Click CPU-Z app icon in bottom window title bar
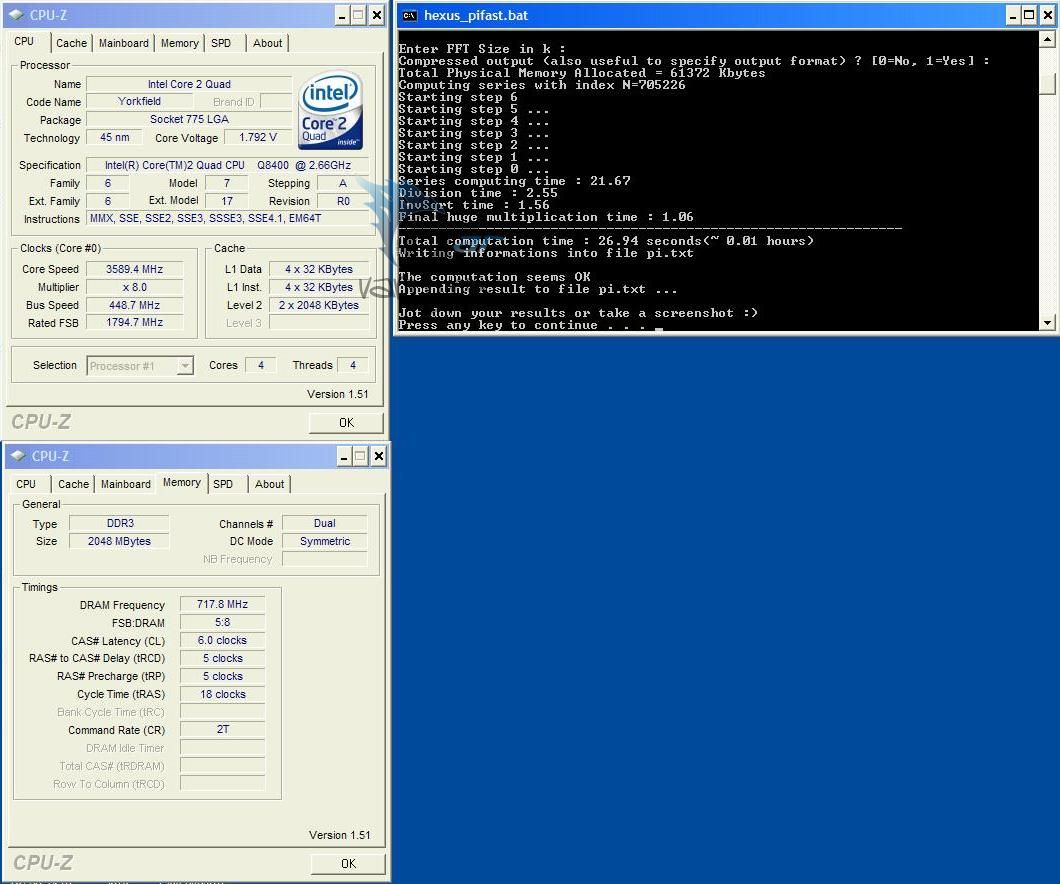 (18, 456)
